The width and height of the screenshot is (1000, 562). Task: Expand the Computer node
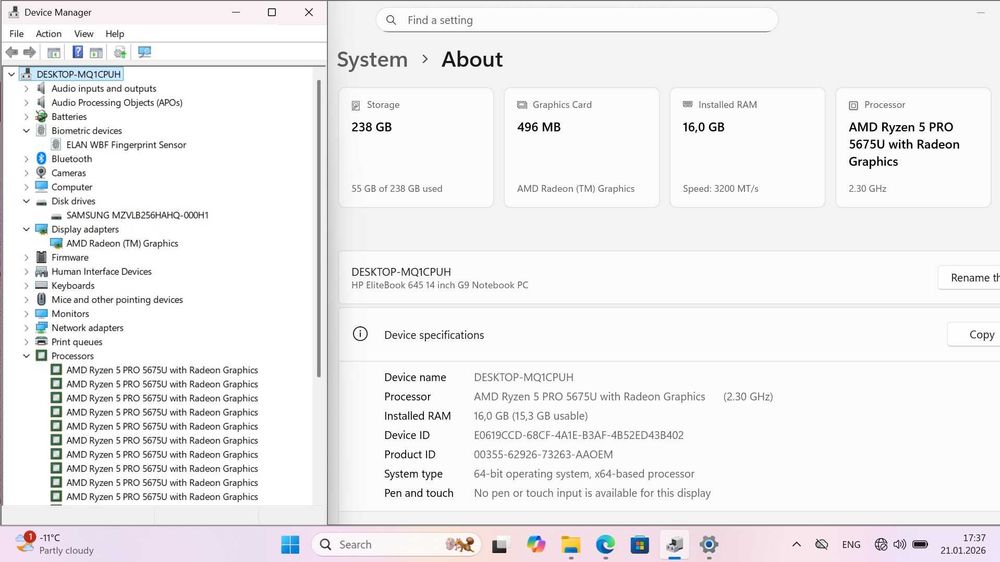tap(26, 187)
